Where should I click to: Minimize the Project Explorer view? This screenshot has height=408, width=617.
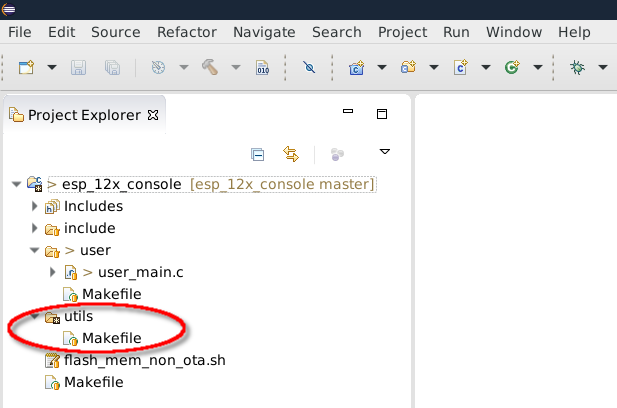click(348, 111)
